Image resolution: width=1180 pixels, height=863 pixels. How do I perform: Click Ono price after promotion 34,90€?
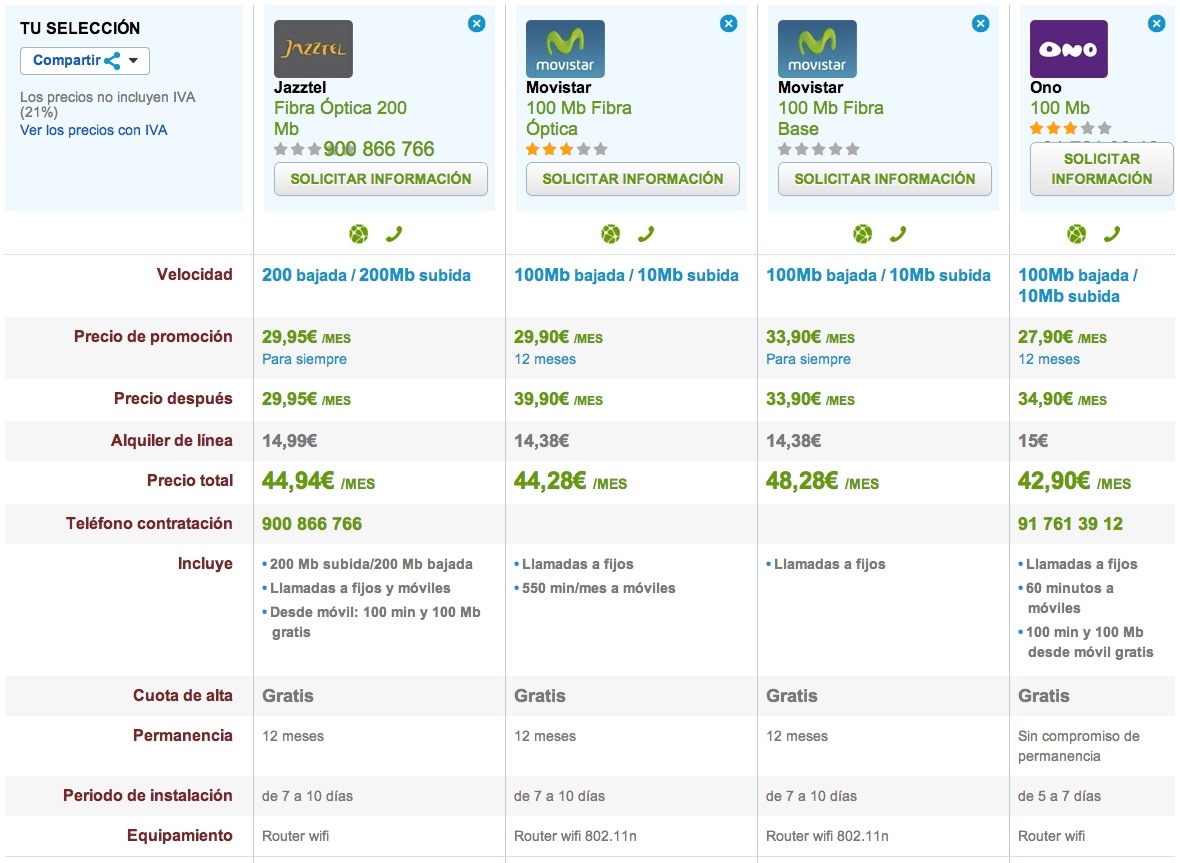(x=1063, y=400)
